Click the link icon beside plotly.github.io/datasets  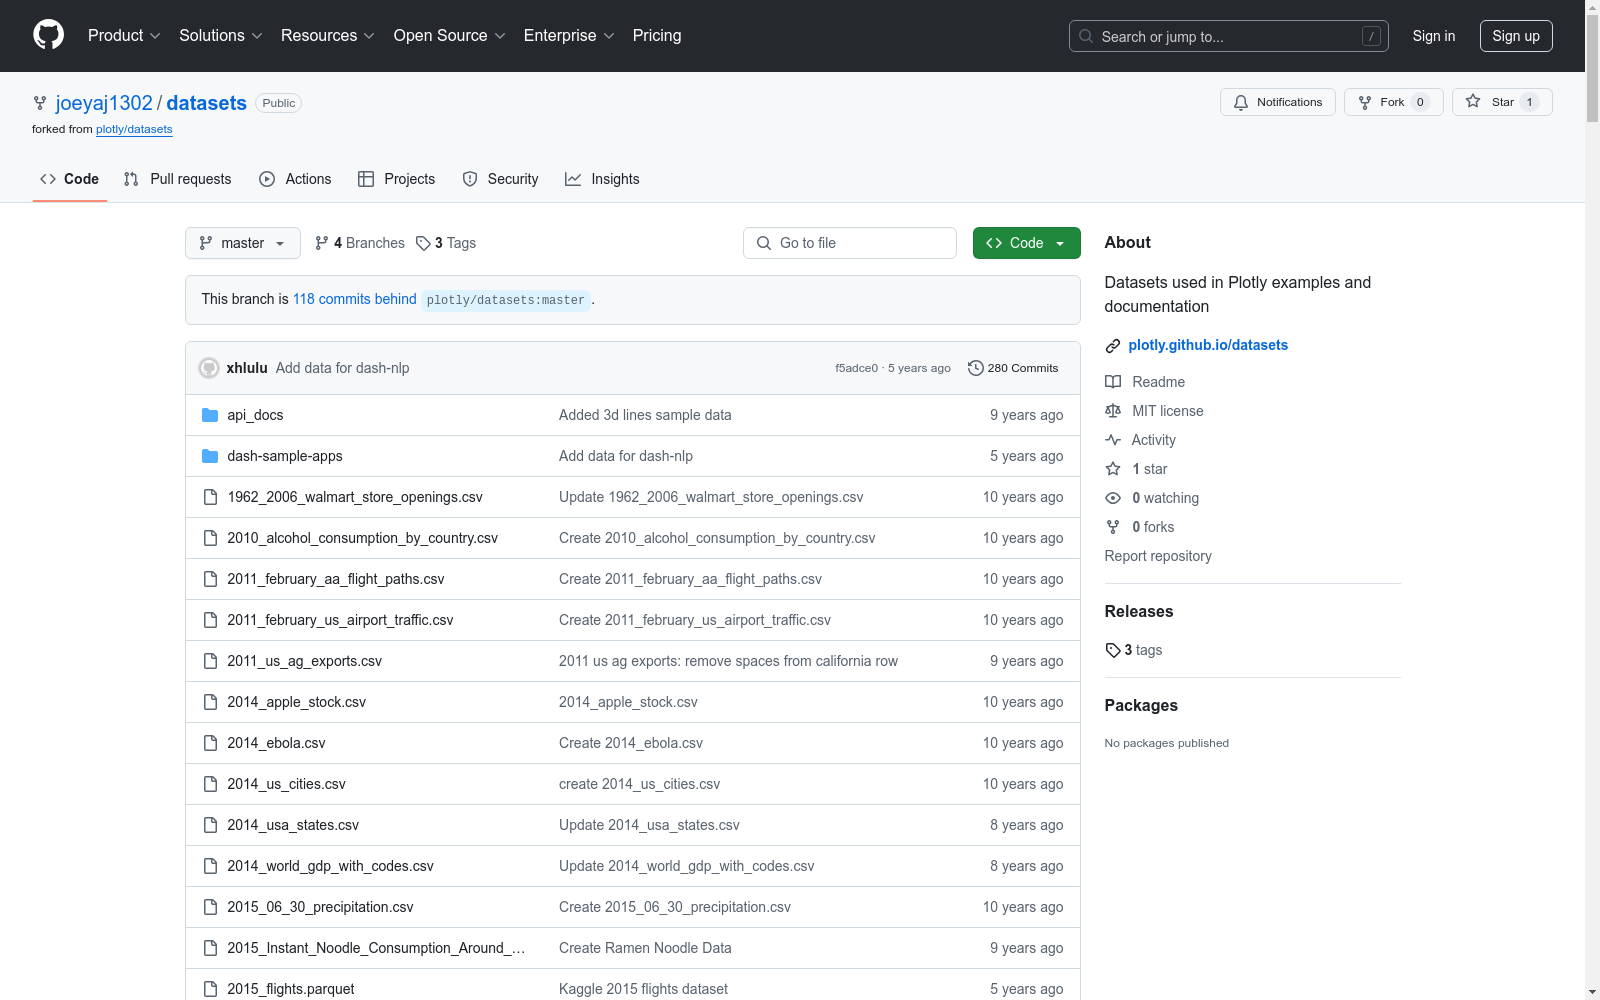pyautogui.click(x=1113, y=346)
